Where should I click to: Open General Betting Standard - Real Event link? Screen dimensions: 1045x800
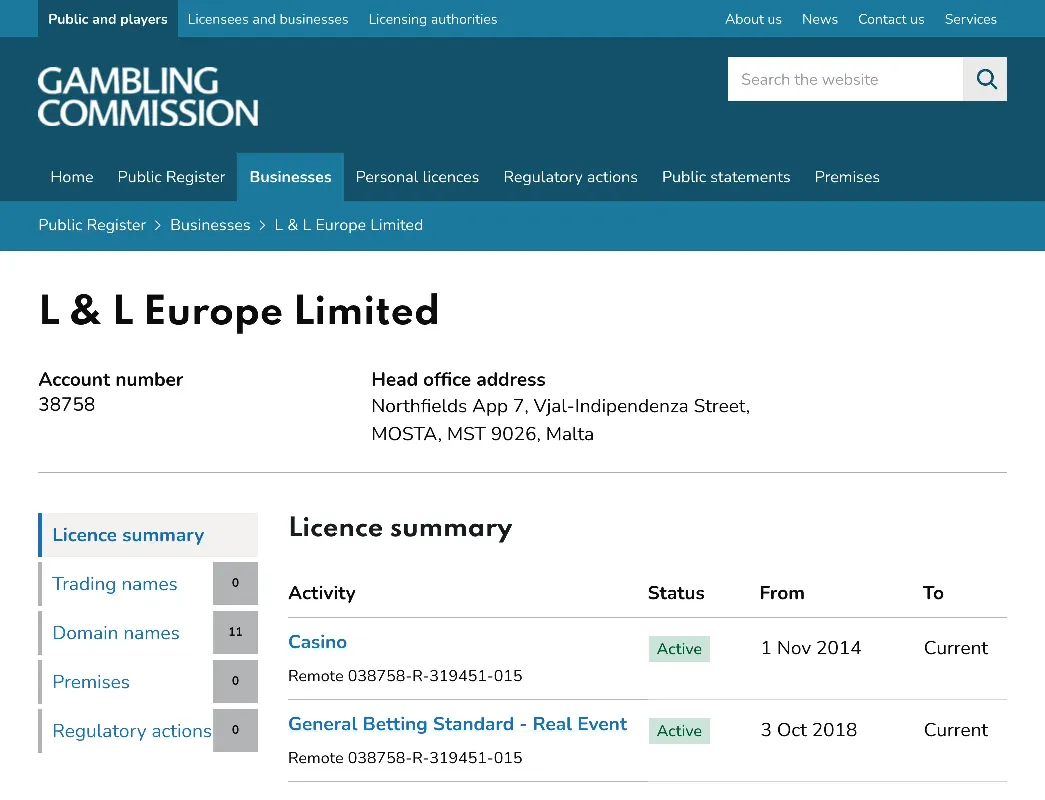point(457,724)
